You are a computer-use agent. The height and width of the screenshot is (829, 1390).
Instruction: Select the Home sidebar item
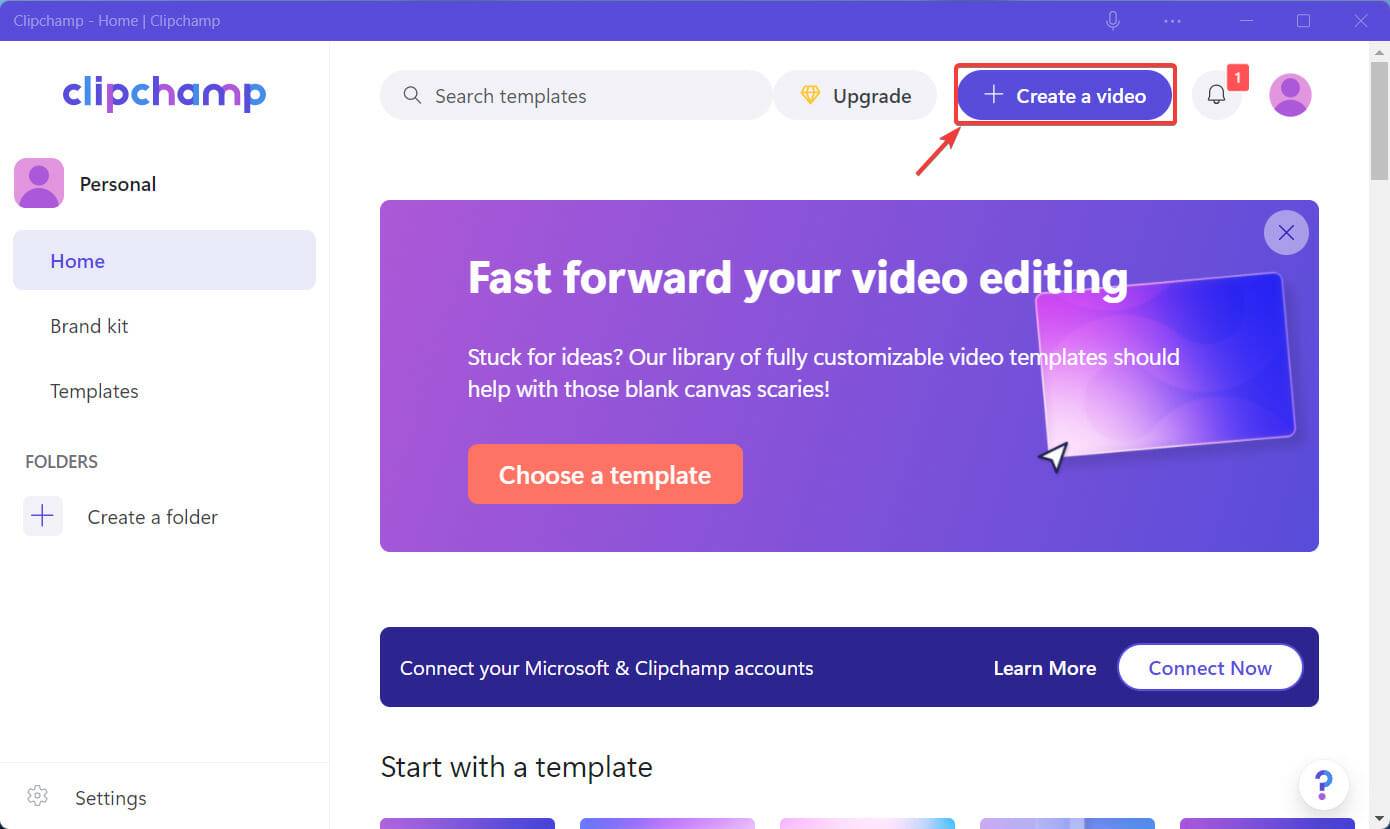coord(77,260)
